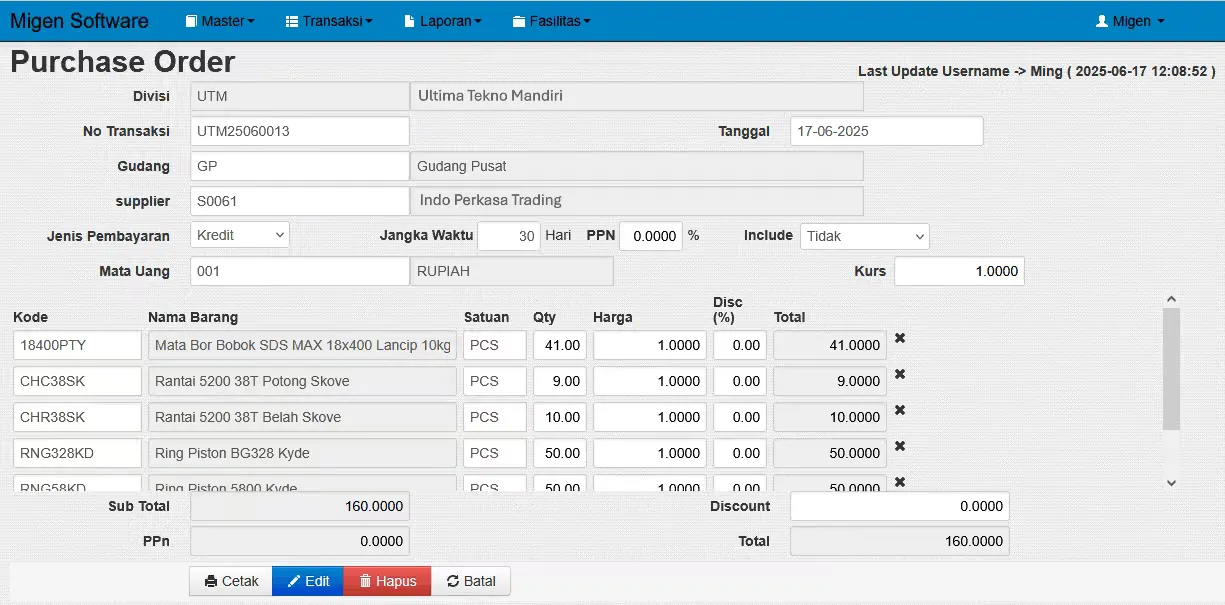Click the PPN percent field
1225x605 pixels.
click(x=651, y=236)
